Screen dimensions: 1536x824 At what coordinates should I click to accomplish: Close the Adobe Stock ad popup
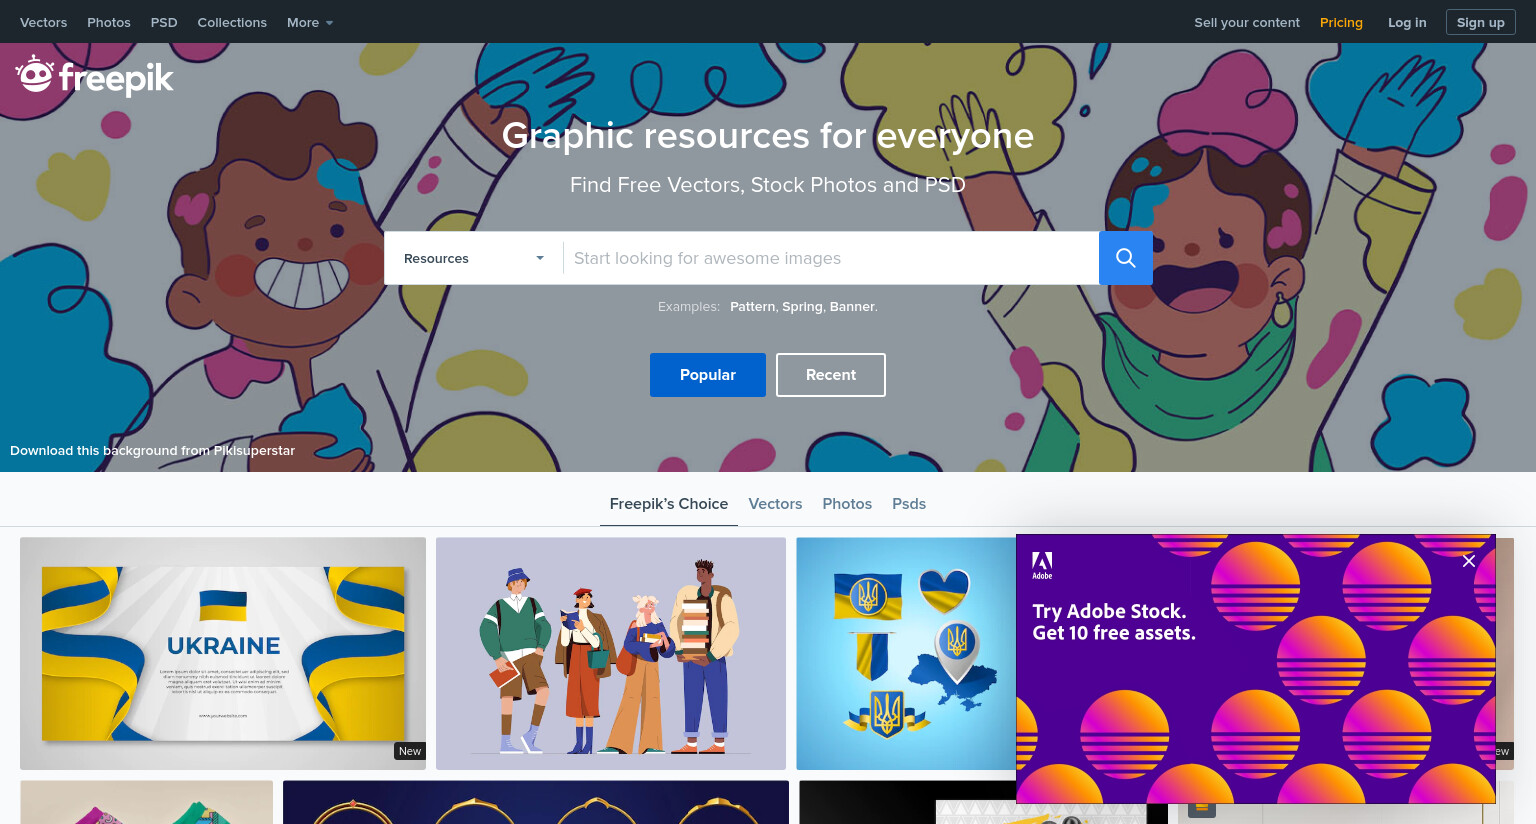pyautogui.click(x=1469, y=561)
